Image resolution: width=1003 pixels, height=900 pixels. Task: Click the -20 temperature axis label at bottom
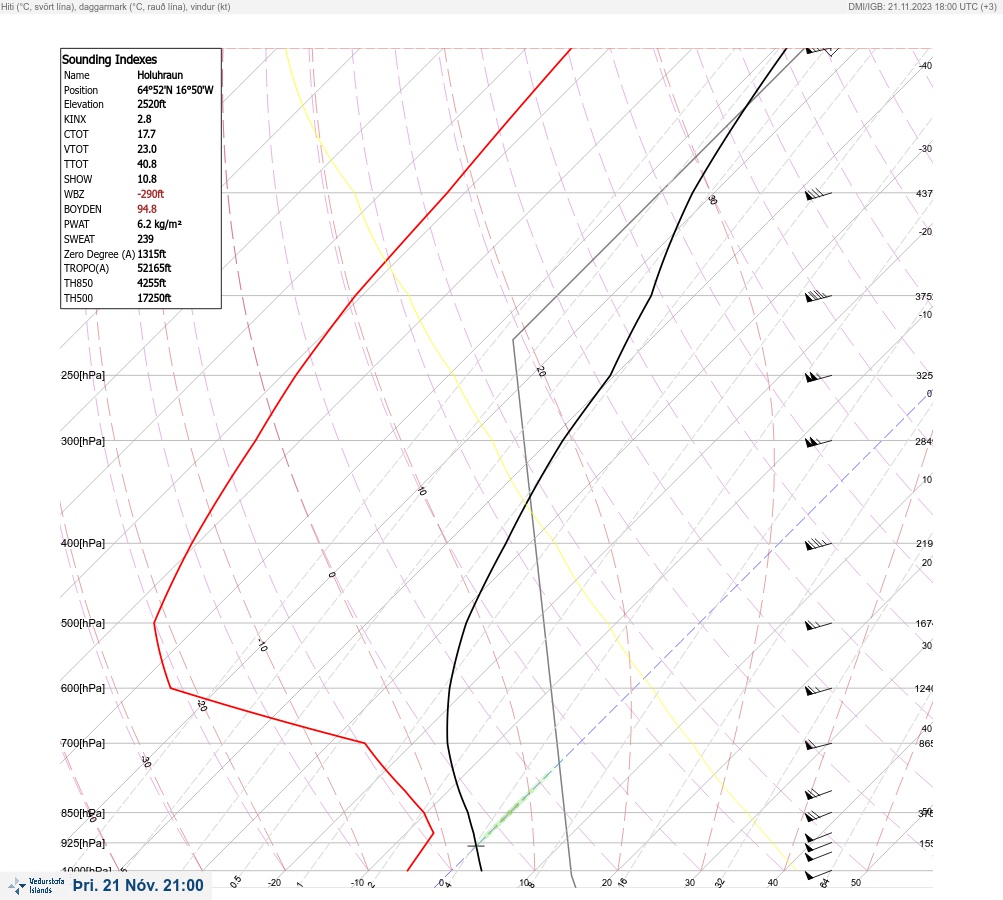pos(275,883)
